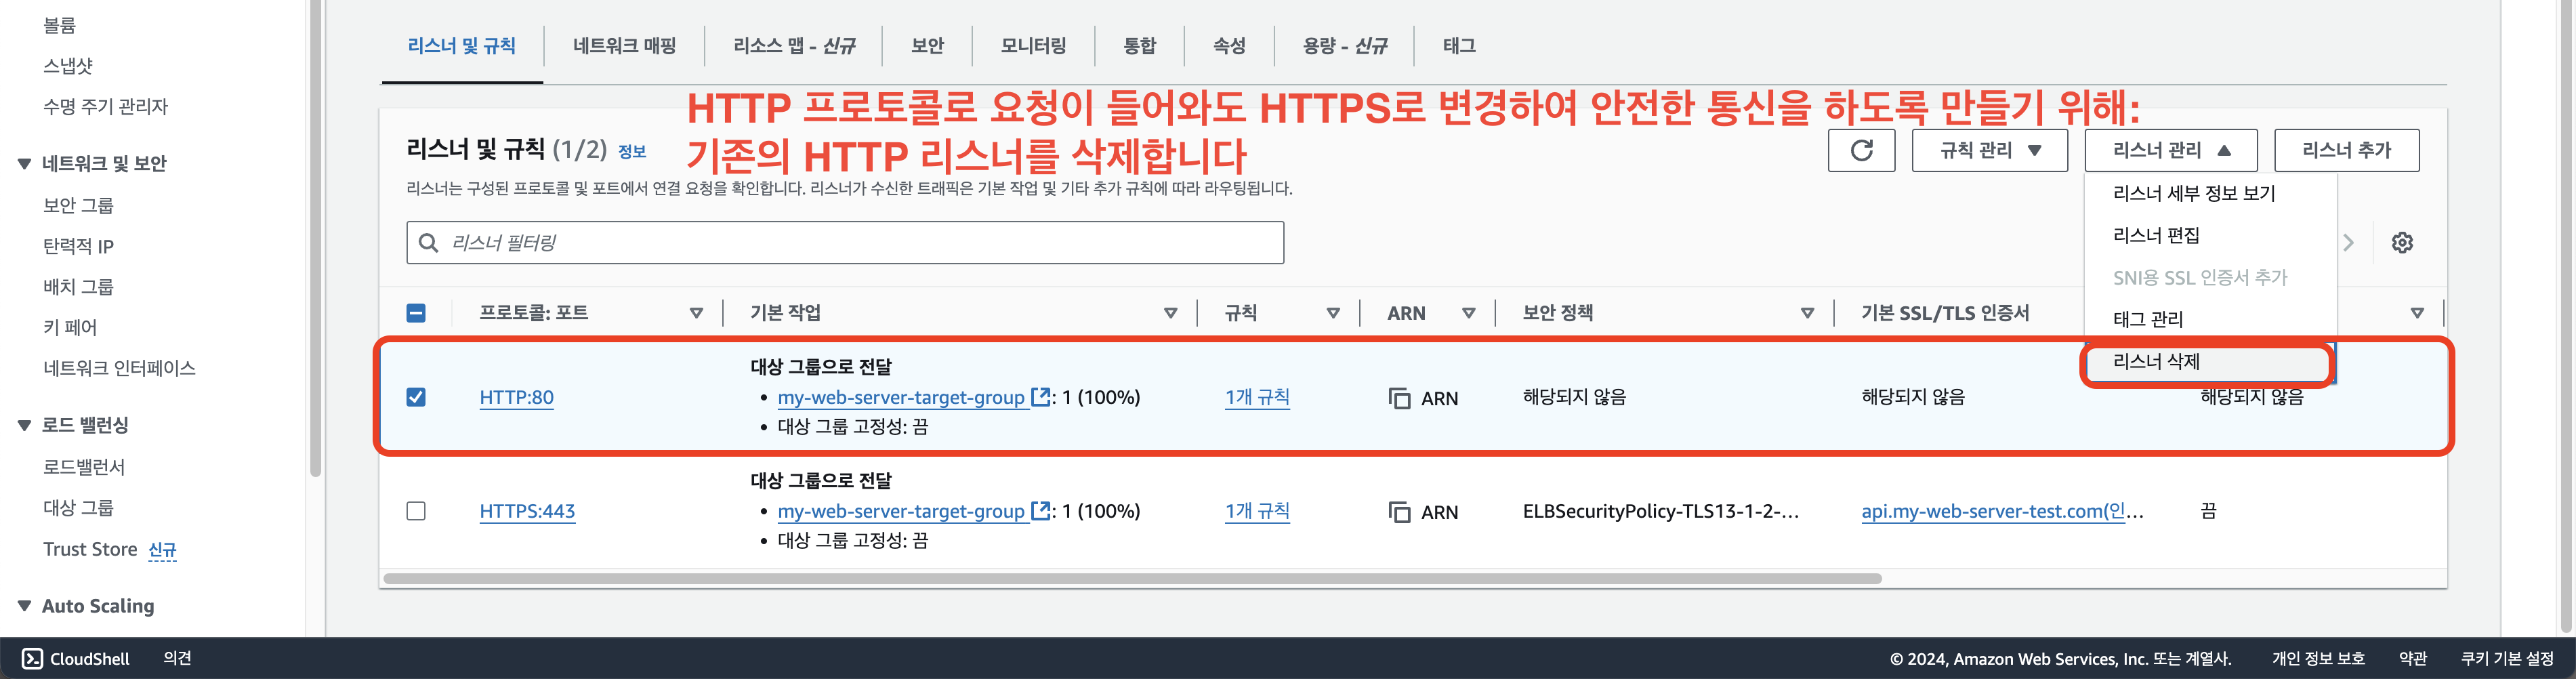
Task: Click the horizontal table scrollbar
Action: [1132, 578]
